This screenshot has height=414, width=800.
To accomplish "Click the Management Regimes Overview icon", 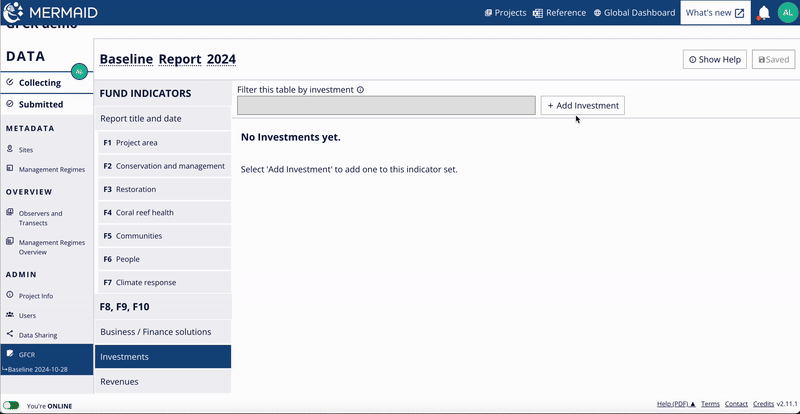I will click(10, 241).
